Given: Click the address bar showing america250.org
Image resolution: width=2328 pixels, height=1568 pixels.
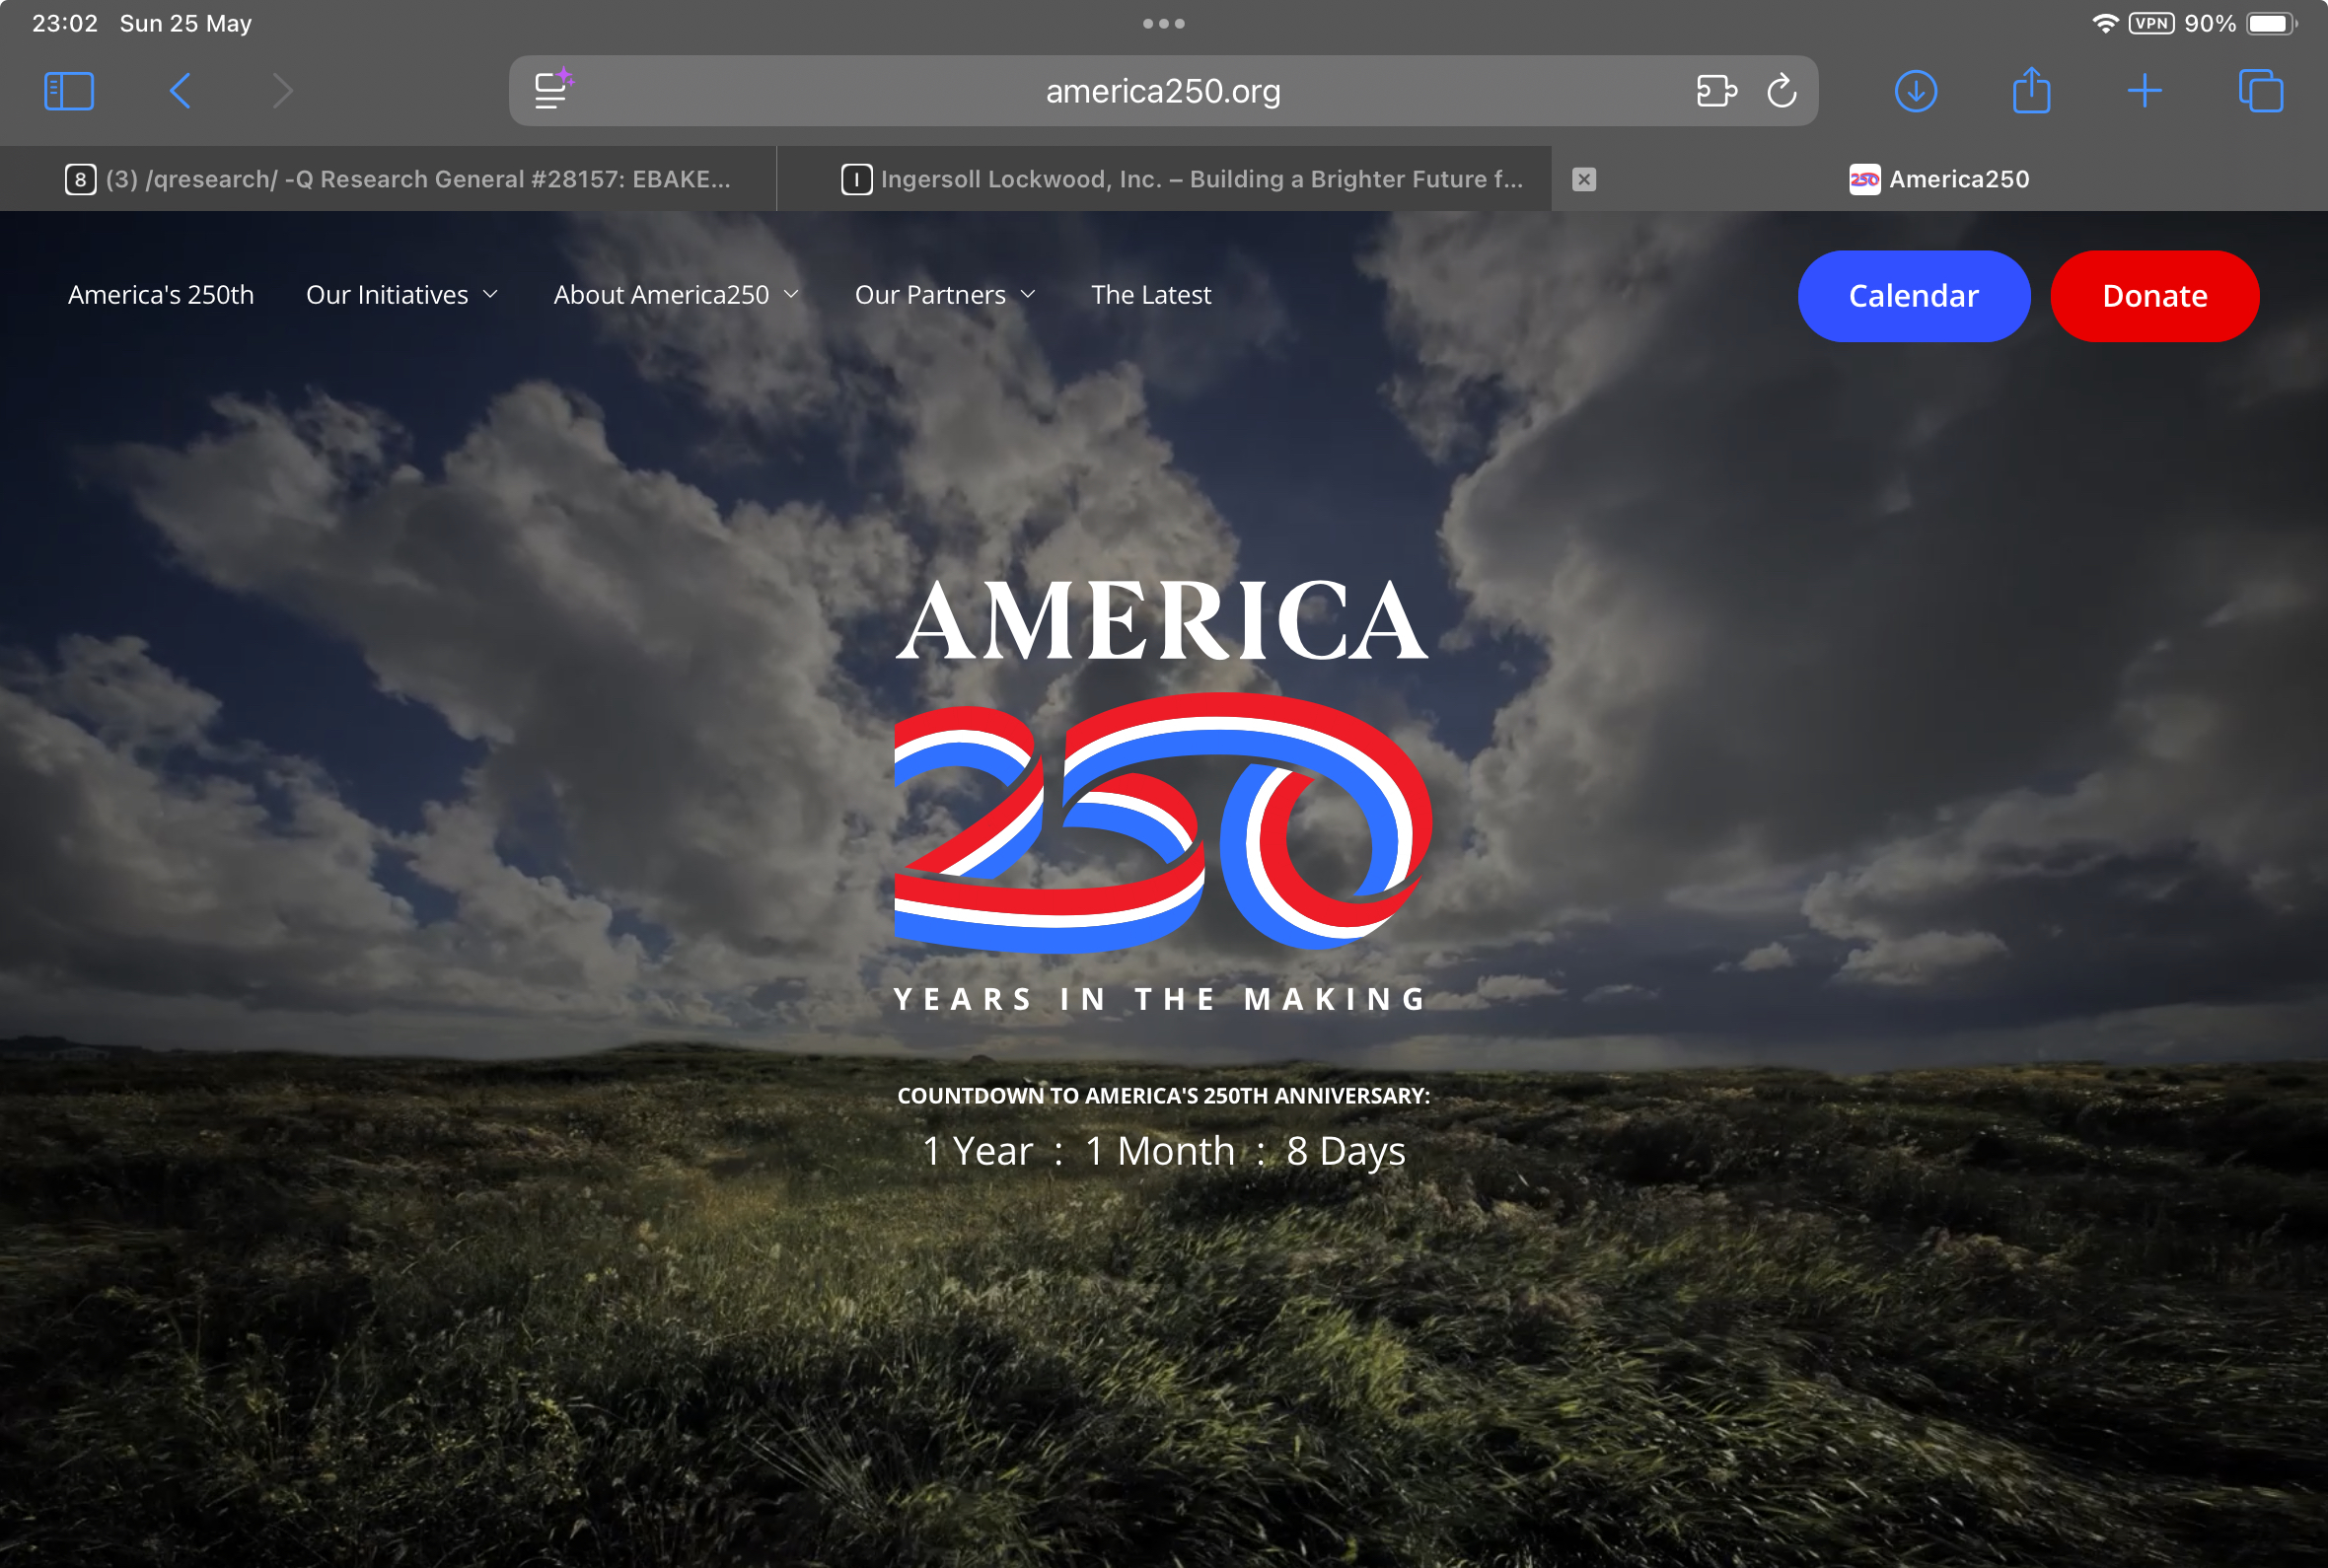Looking at the screenshot, I should click(1163, 91).
